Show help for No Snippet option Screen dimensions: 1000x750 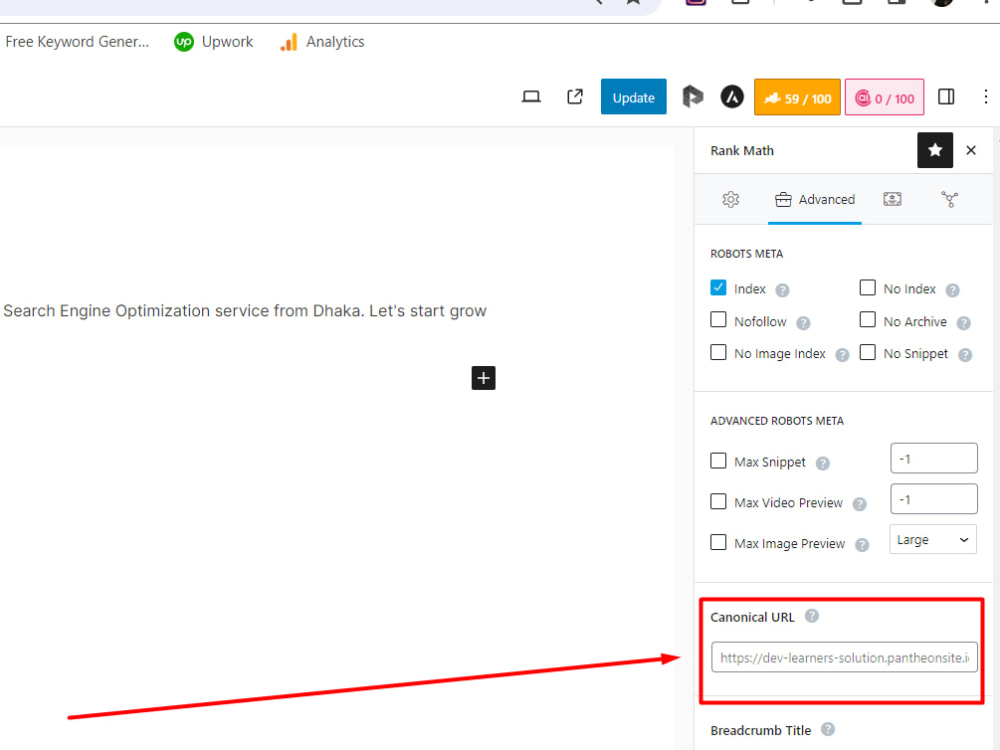click(966, 355)
